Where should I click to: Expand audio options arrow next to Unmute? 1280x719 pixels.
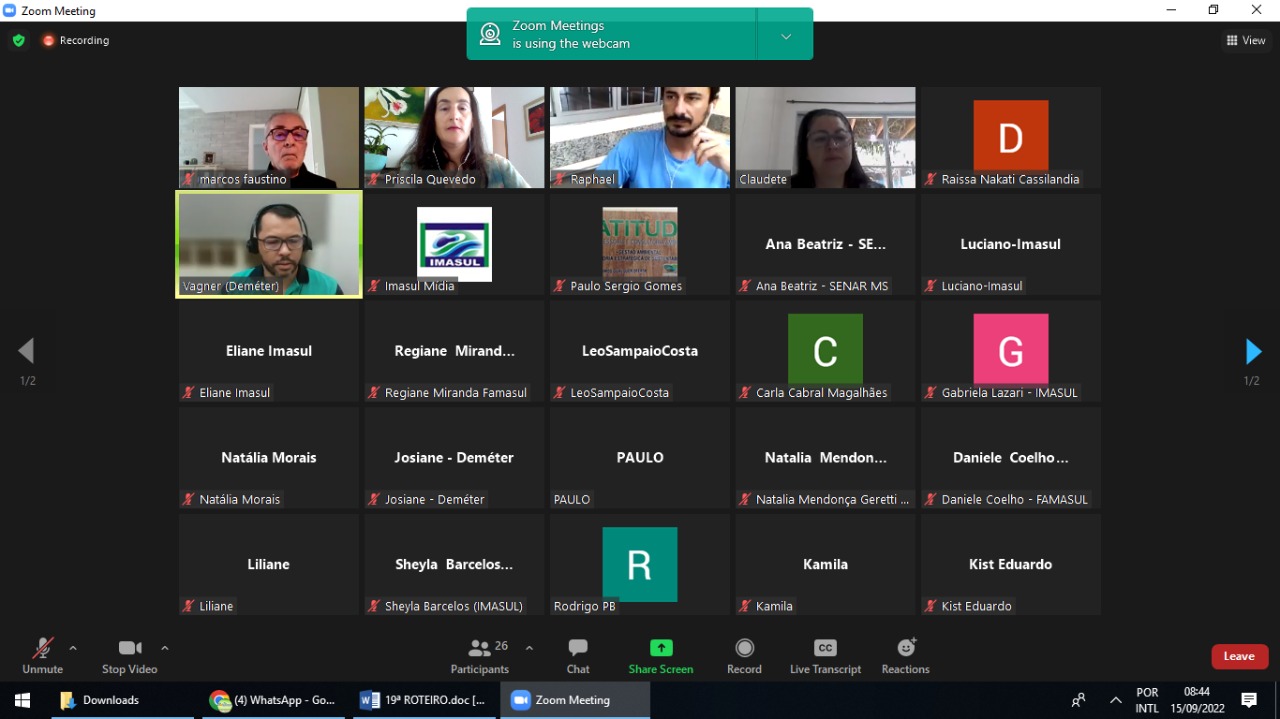tap(73, 648)
